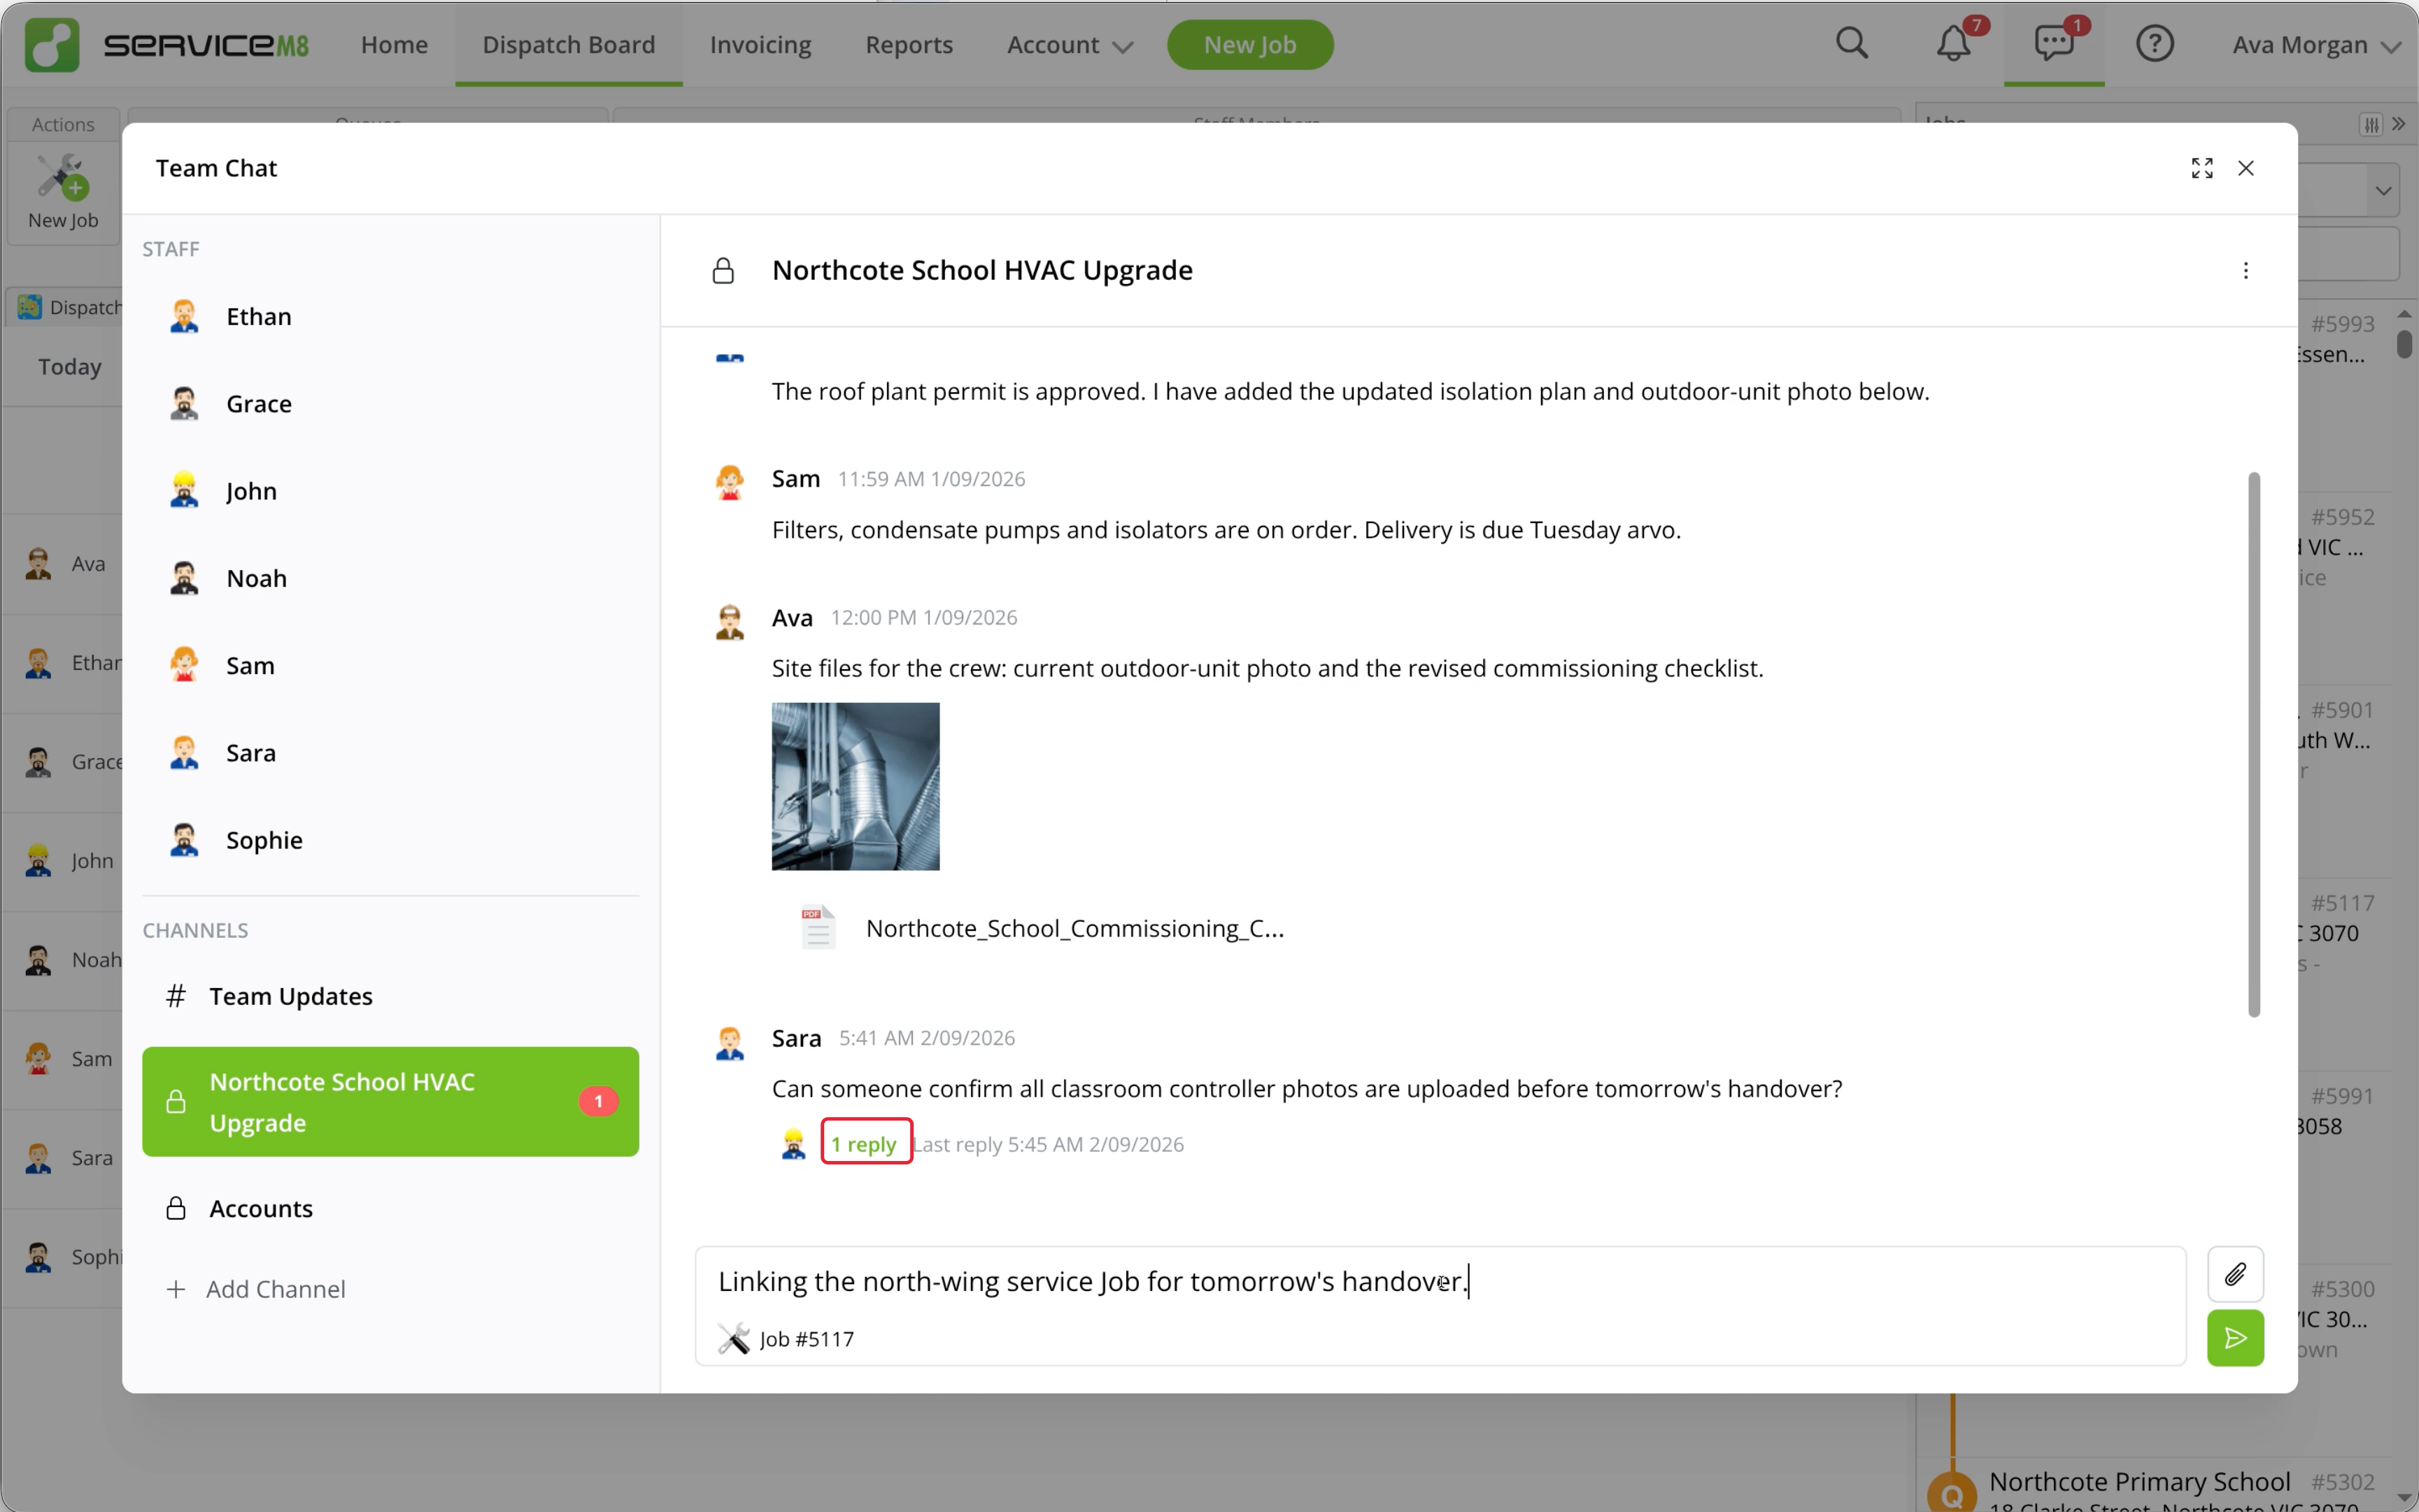2419x1512 pixels.
Task: Click the chat conversation scrollbar
Action: 2253,744
